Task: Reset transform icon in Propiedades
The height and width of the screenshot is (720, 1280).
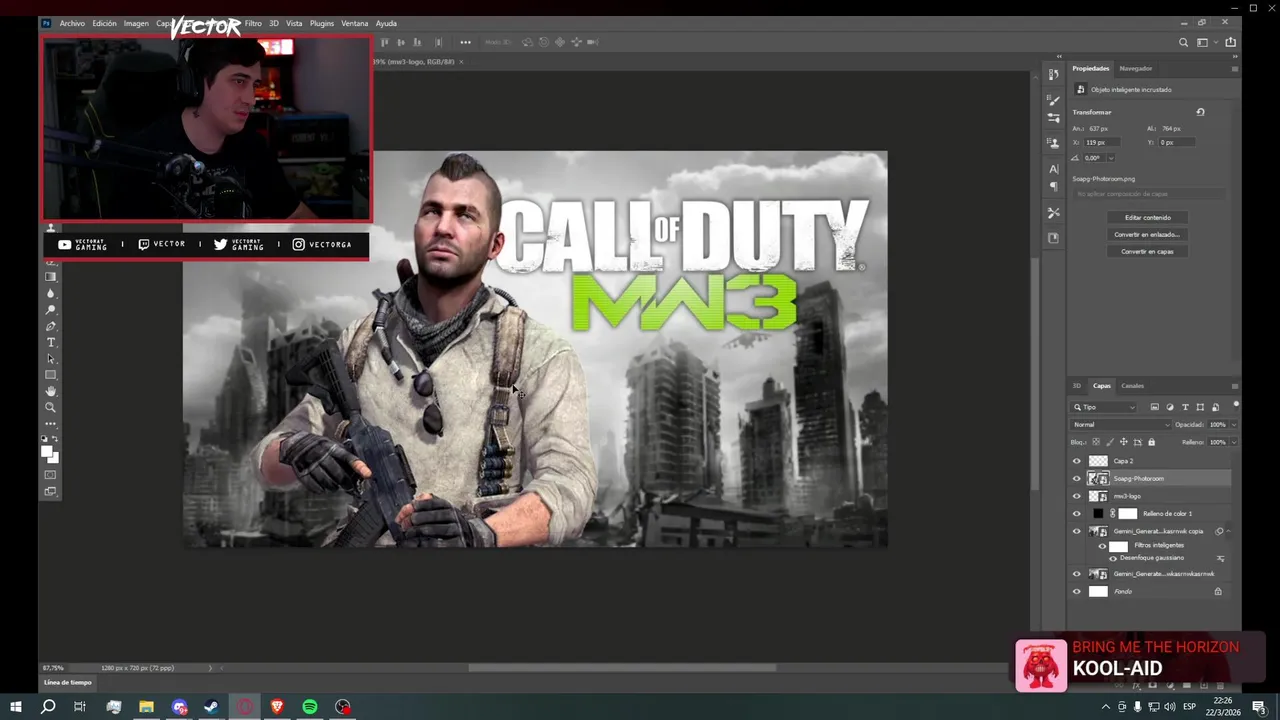Action: 1200,112
